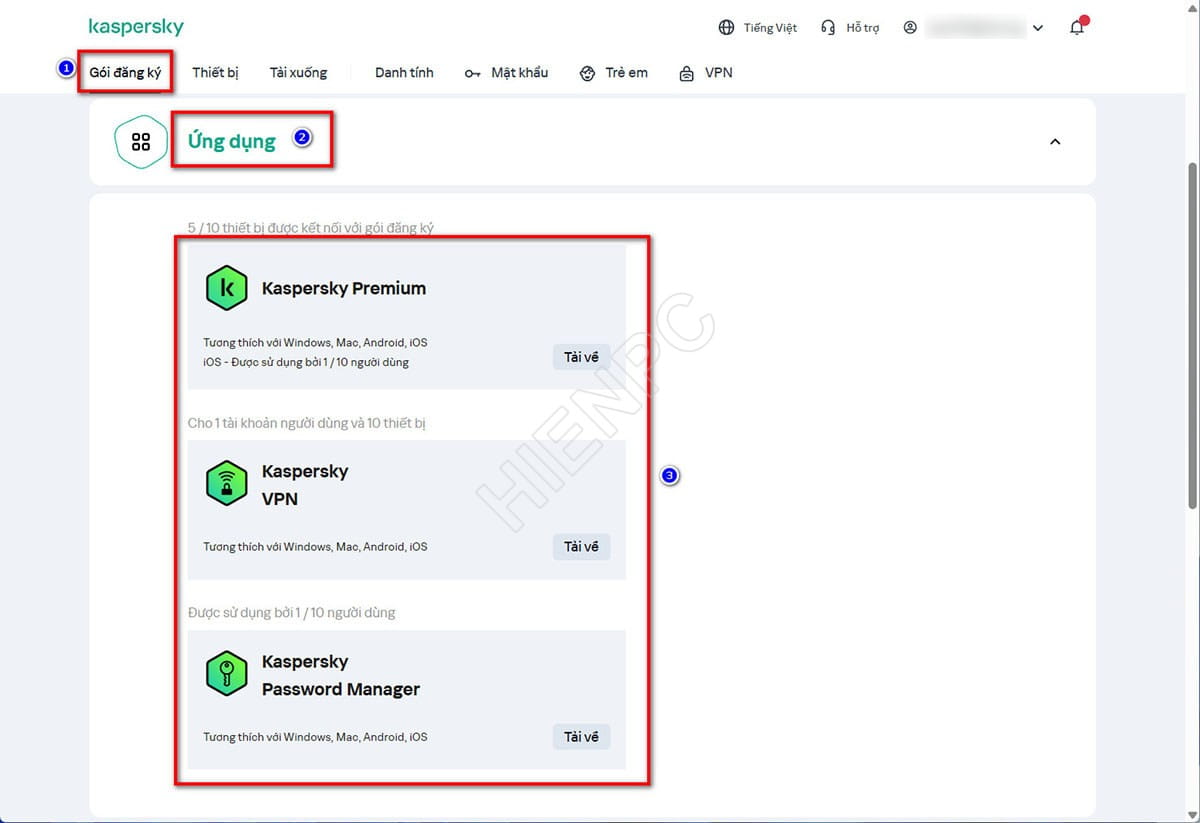Click the Kaspersky VPN wifi-lock icon
The height and width of the screenshot is (823, 1200).
[226, 484]
